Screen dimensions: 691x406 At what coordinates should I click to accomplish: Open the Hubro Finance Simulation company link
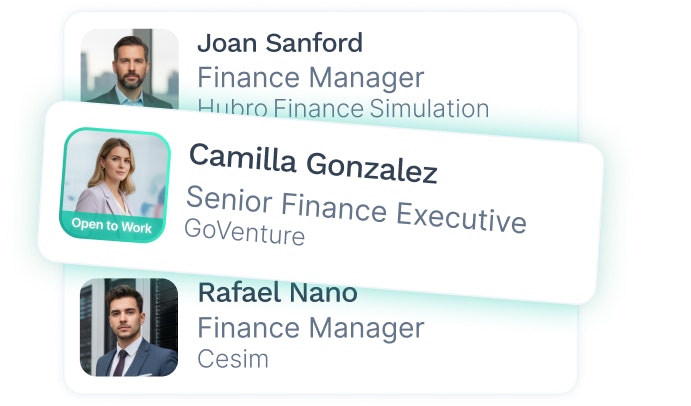pos(342,108)
